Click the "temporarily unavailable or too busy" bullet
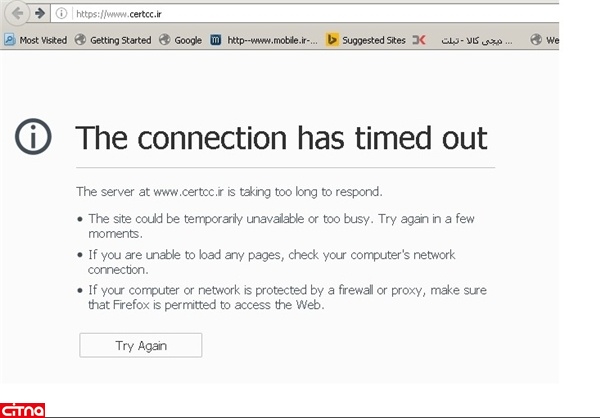Image resolution: width=600 pixels, height=418 pixels. coord(280,225)
